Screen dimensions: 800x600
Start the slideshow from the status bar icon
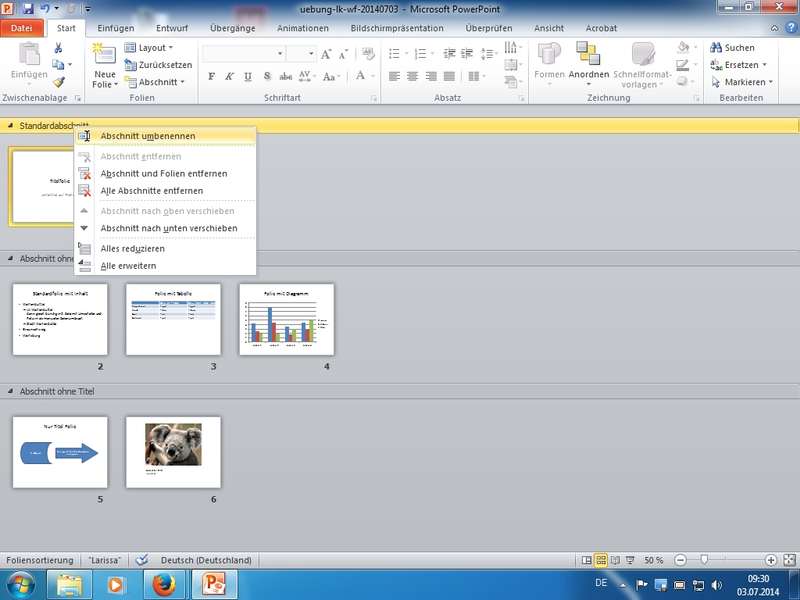pos(631,560)
